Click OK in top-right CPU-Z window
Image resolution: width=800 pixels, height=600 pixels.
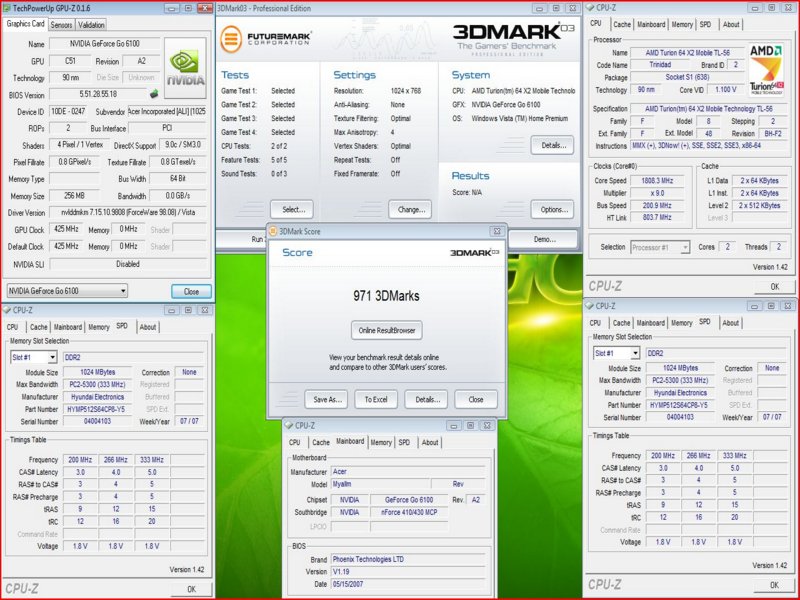(x=774, y=287)
